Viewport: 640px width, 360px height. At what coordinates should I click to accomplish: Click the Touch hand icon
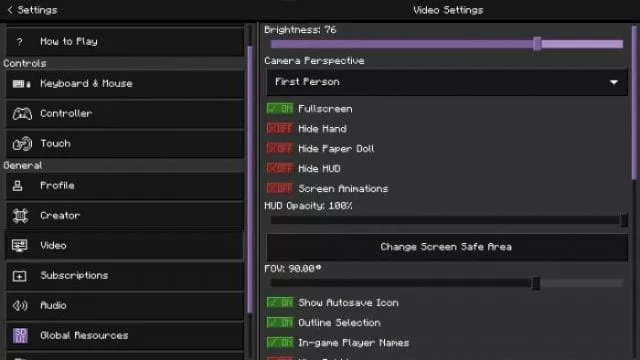(22, 144)
